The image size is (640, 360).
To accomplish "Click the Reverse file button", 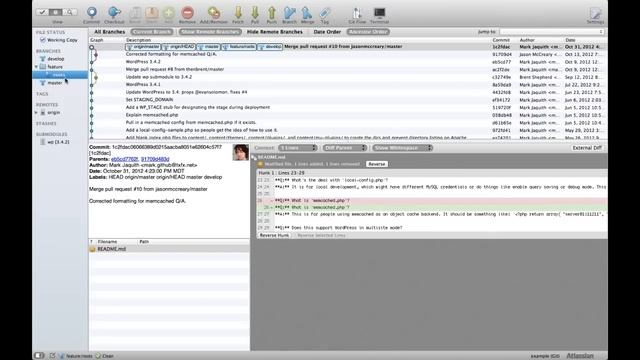I will coord(376,164).
